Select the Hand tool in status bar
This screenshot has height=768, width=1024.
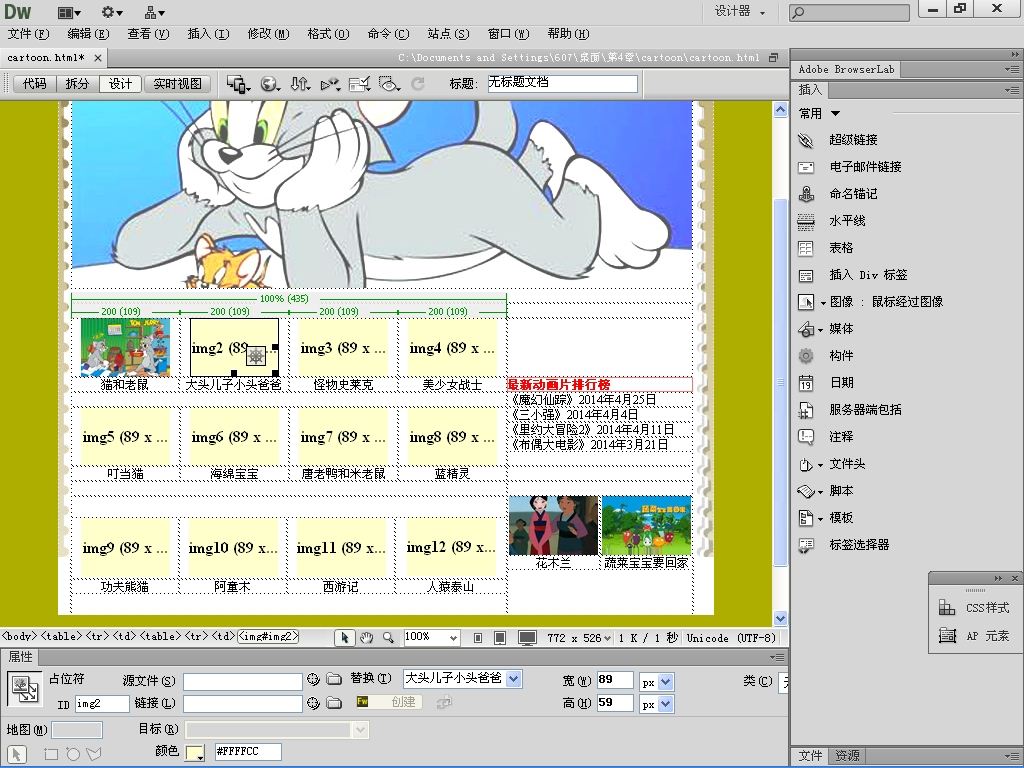[366, 638]
